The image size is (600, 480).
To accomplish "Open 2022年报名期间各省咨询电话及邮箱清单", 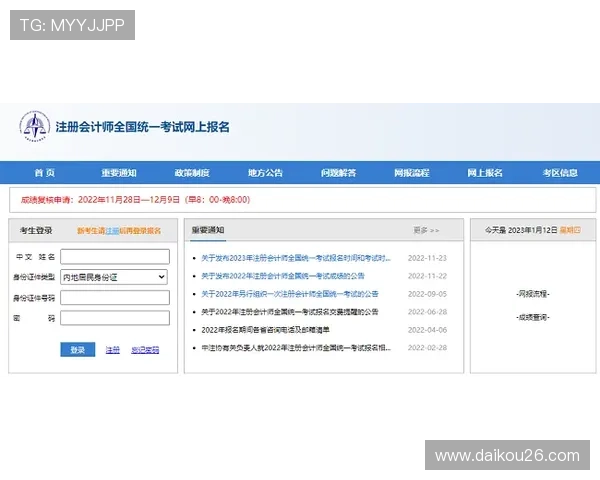I will click(265, 330).
